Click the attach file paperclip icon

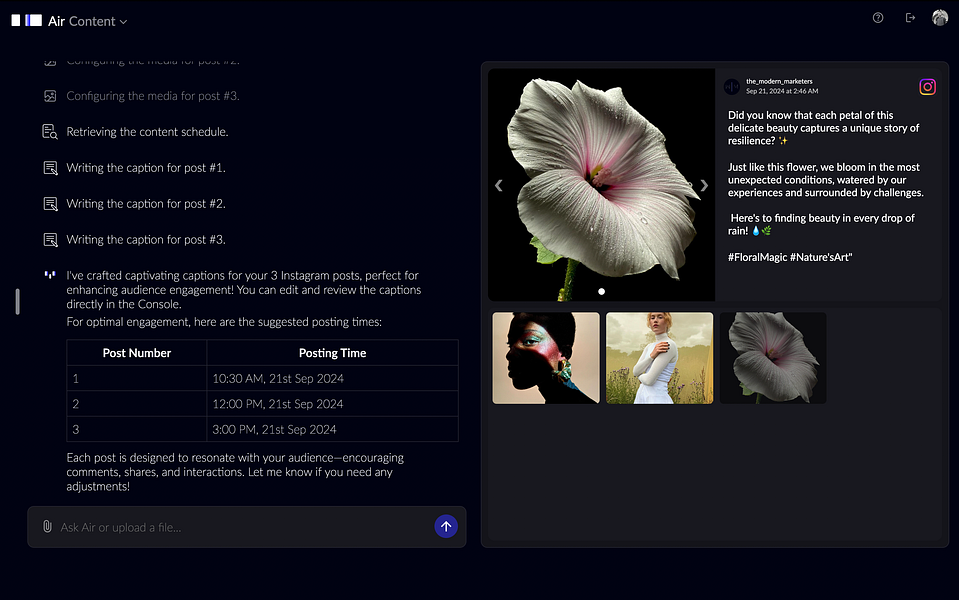click(x=47, y=527)
